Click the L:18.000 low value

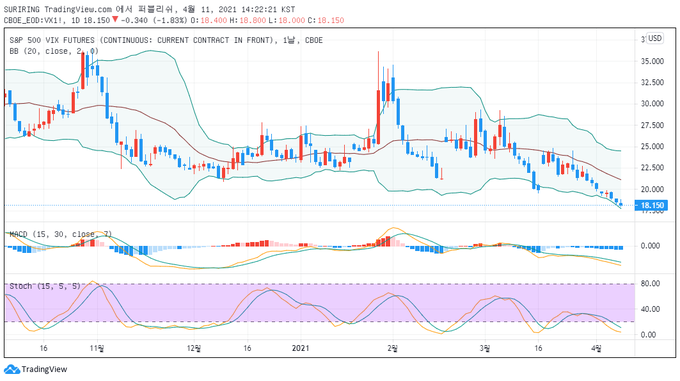pos(287,20)
